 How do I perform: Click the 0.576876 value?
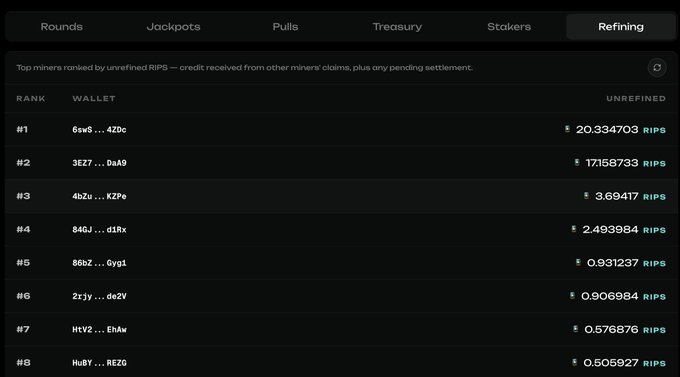pos(611,329)
